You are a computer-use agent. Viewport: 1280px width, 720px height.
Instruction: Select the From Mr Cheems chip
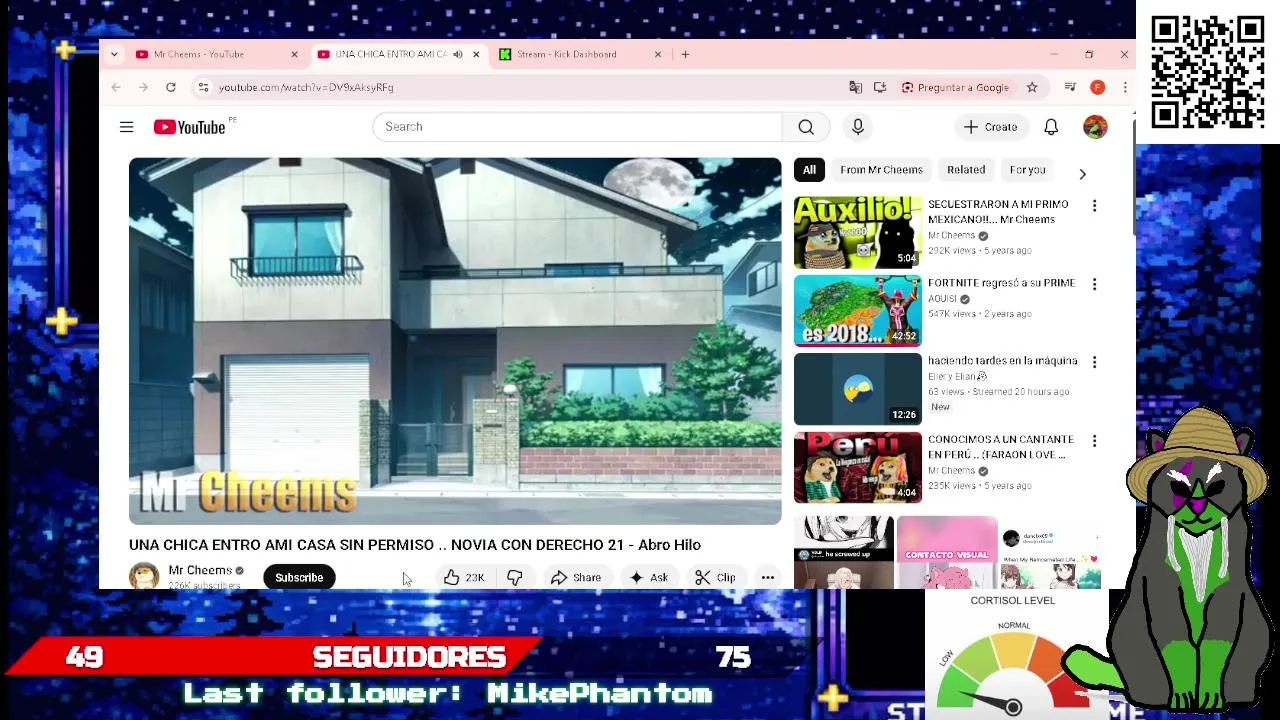click(881, 170)
